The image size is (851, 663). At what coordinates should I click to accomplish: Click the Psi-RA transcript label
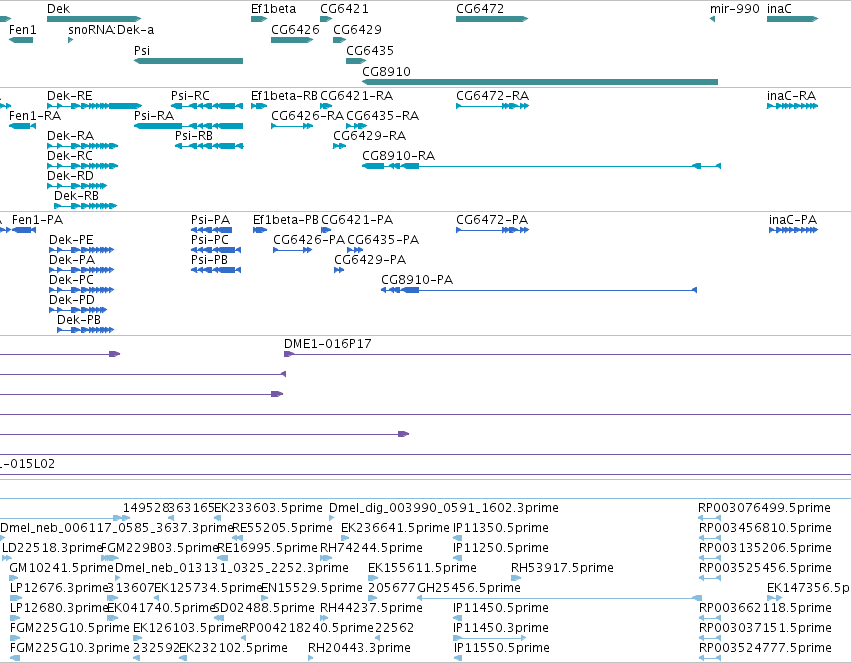[x=154, y=116]
